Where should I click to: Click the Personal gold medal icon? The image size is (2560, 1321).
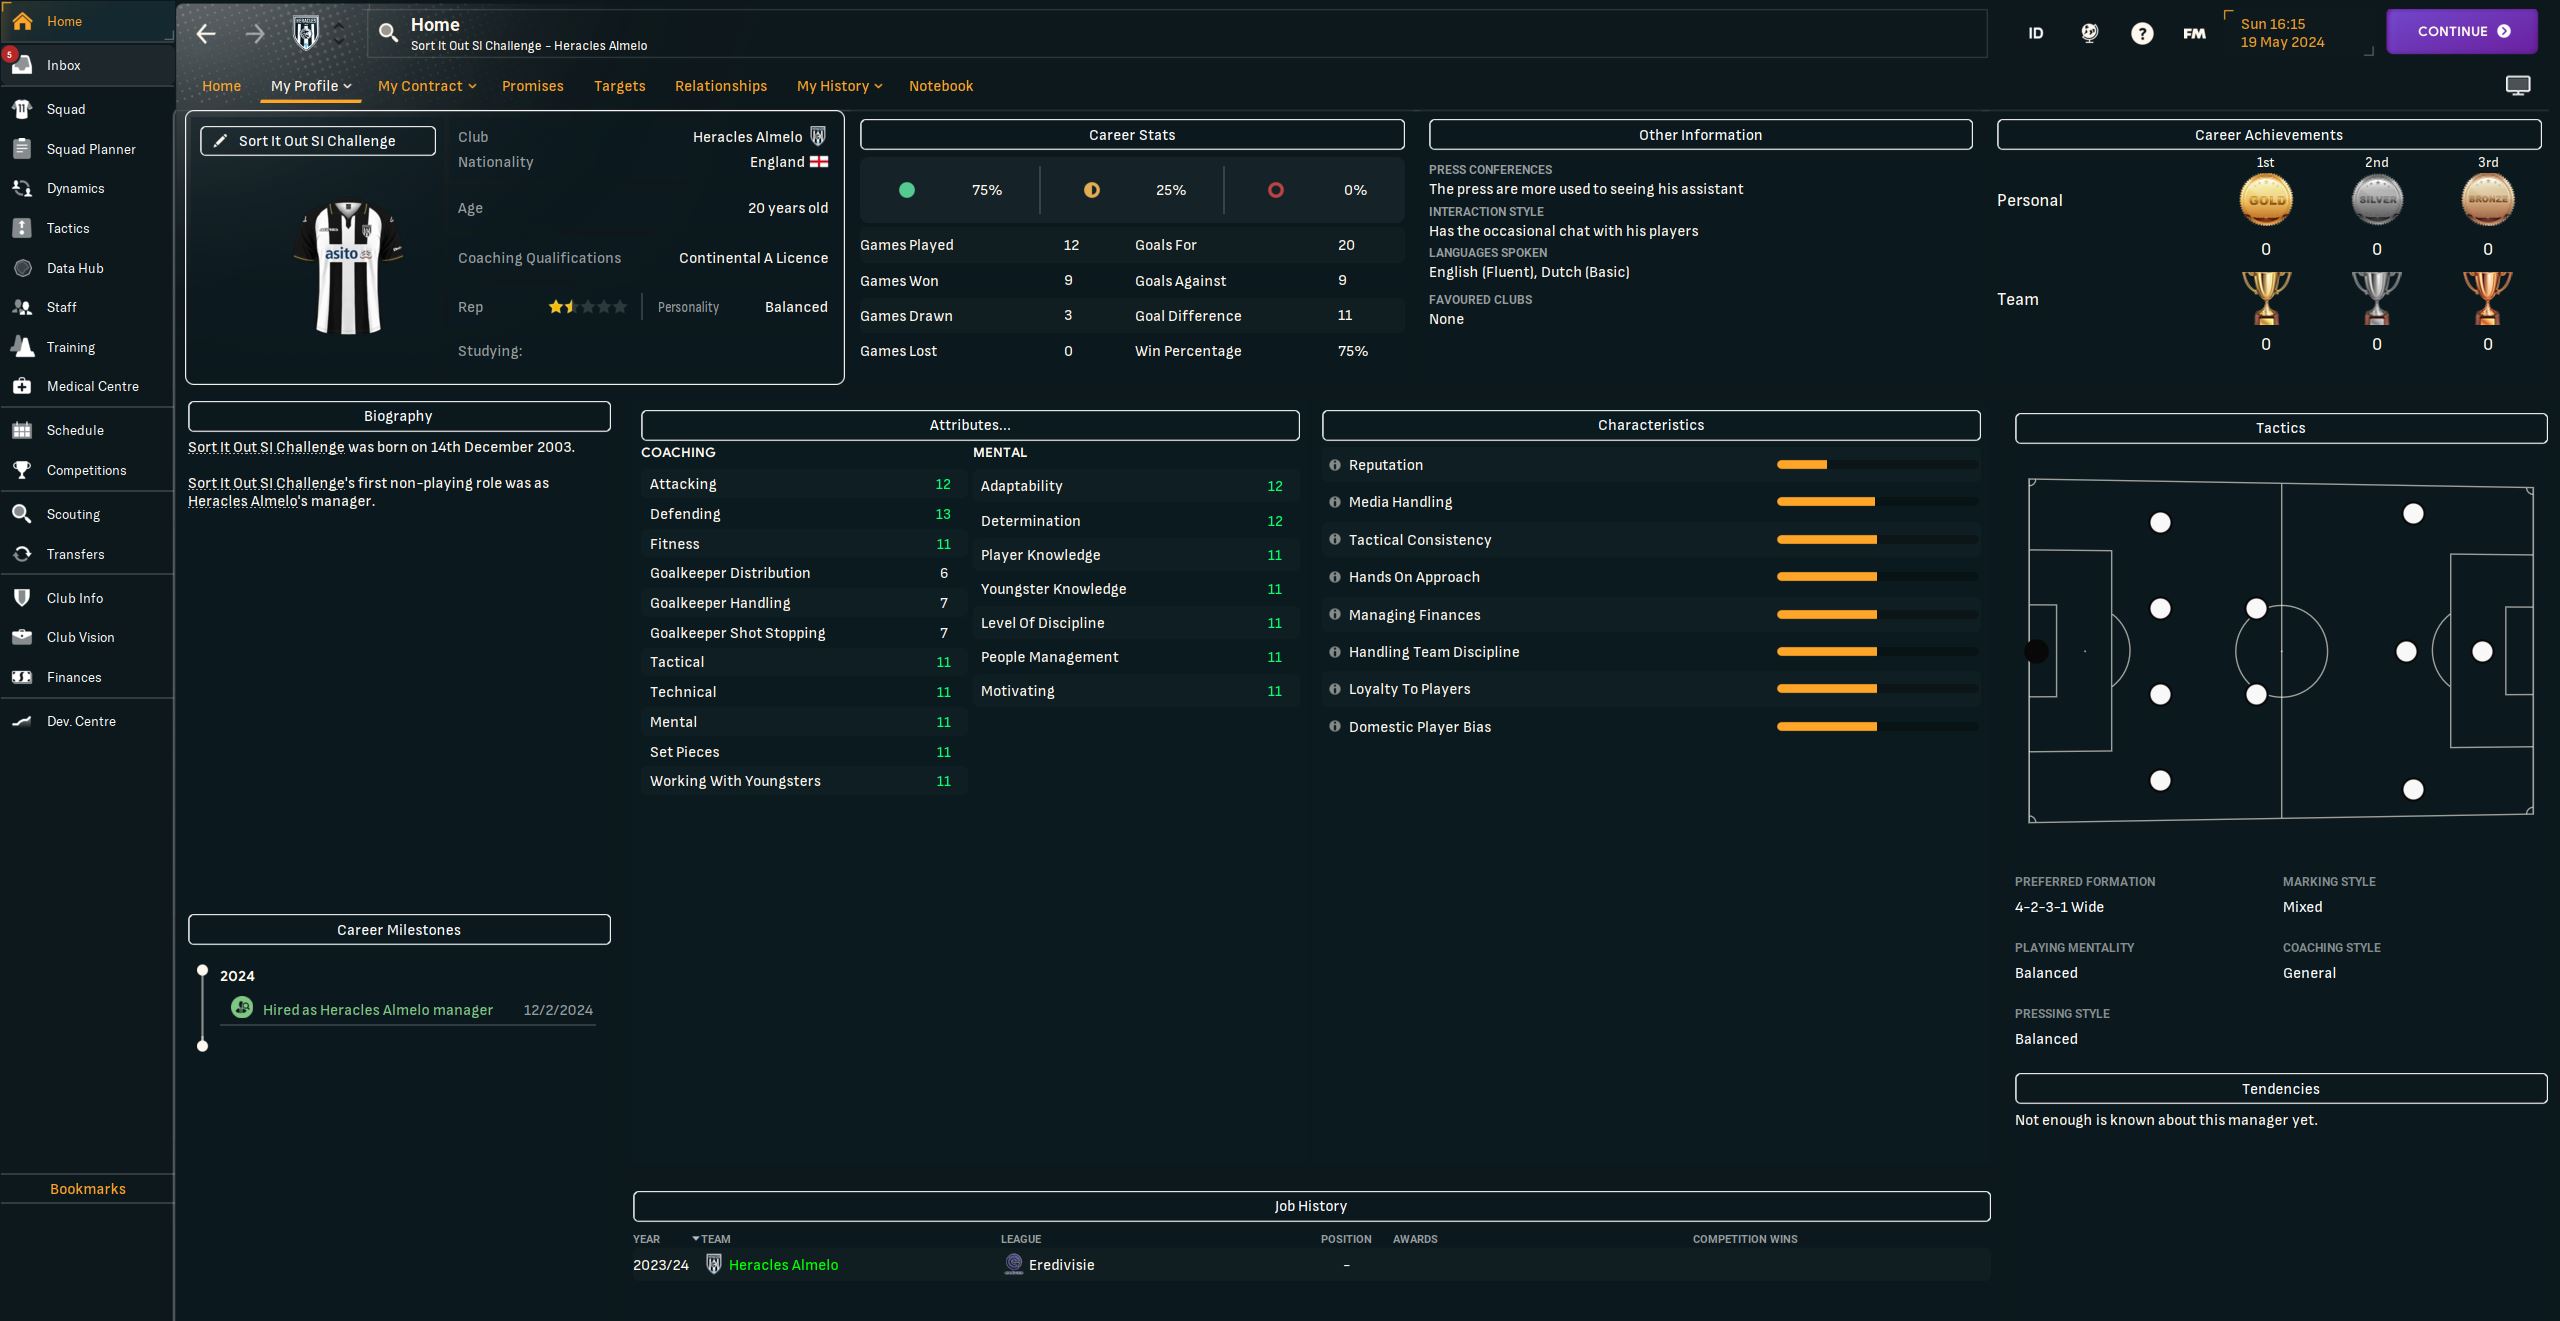(x=2265, y=200)
